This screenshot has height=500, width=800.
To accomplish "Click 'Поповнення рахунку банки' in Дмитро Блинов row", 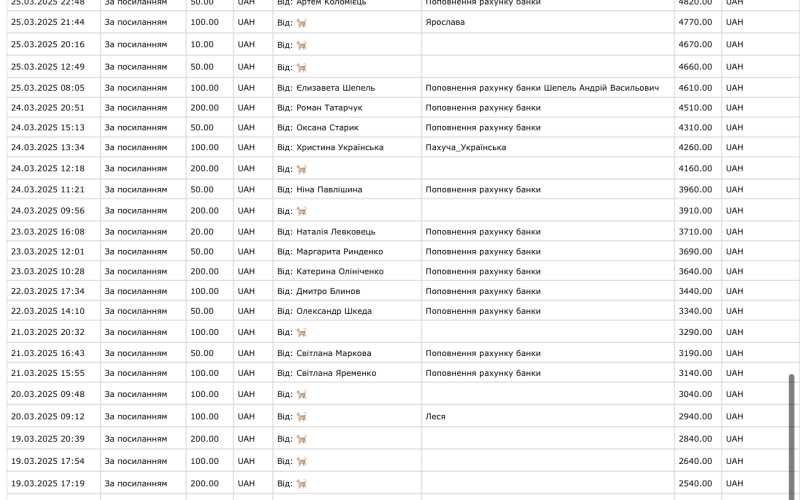I will pyautogui.click(x=483, y=291).
